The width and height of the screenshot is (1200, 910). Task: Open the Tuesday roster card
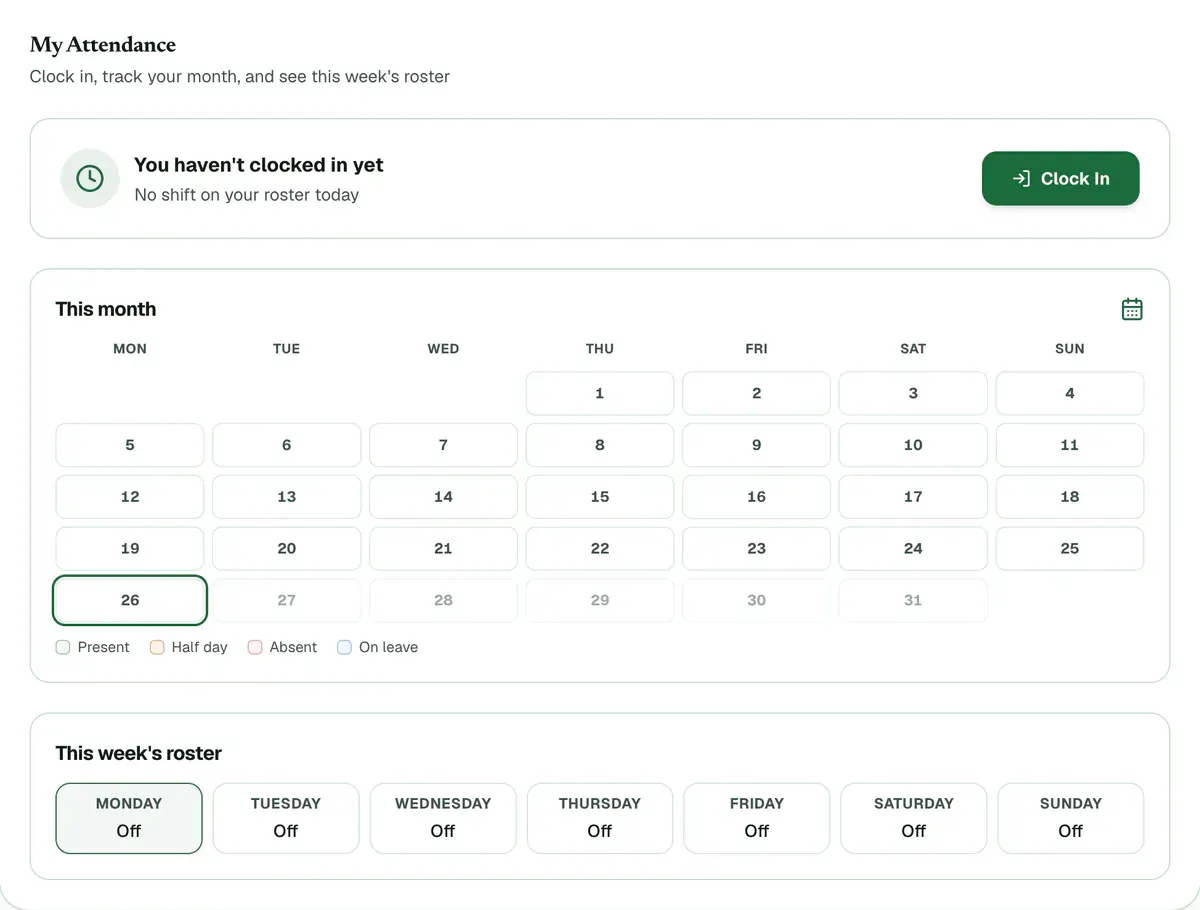tap(286, 818)
